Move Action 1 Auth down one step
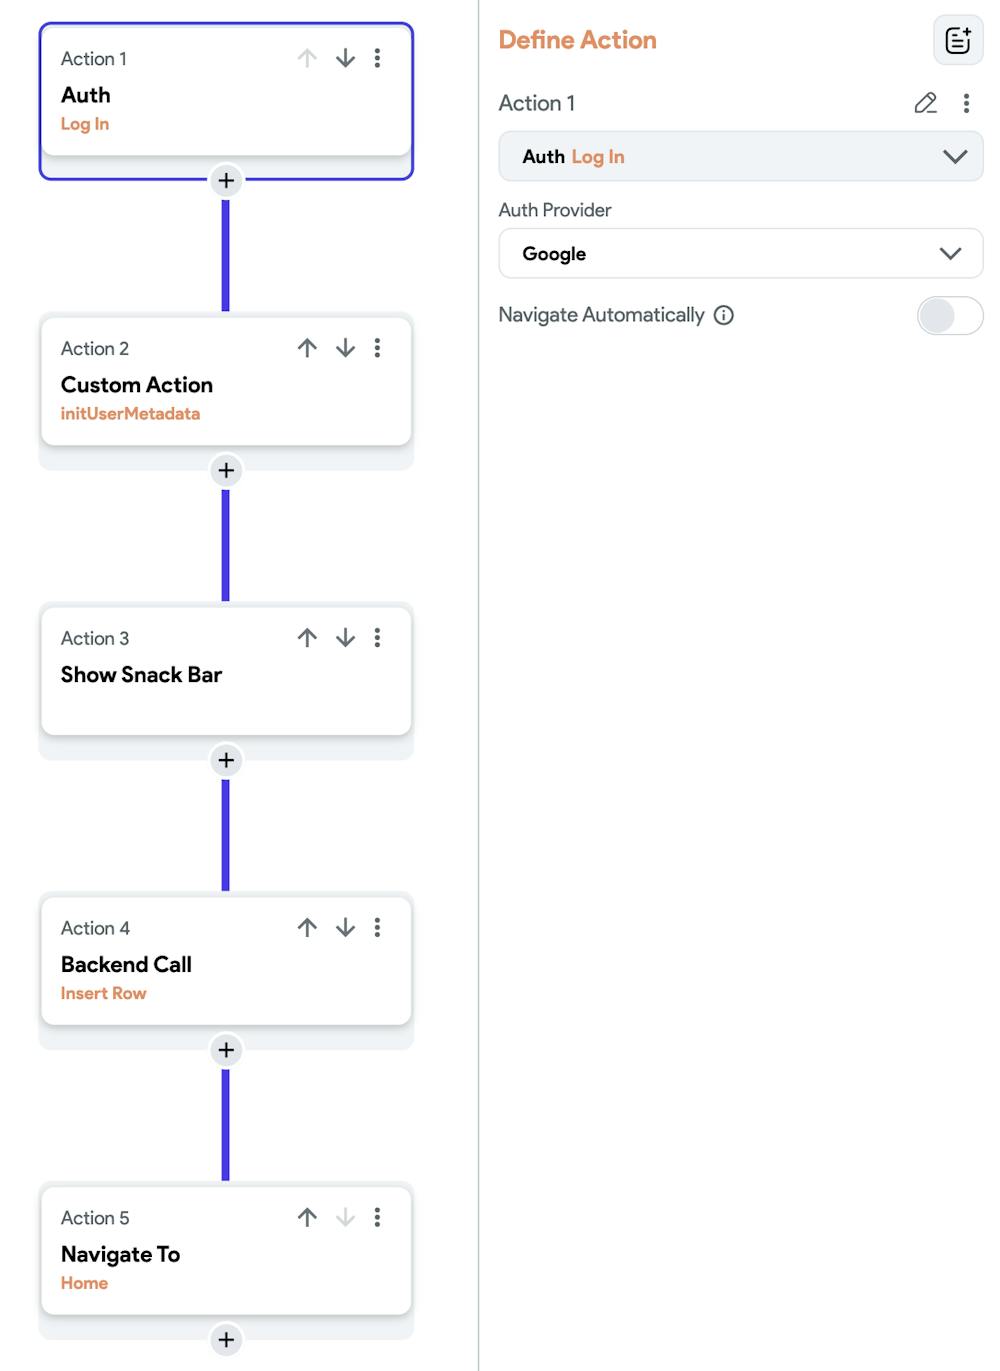The height and width of the screenshot is (1371, 1000). (345, 58)
